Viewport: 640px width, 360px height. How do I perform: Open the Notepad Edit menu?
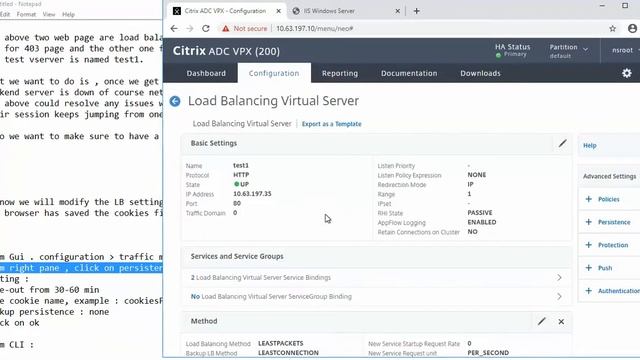5,14
